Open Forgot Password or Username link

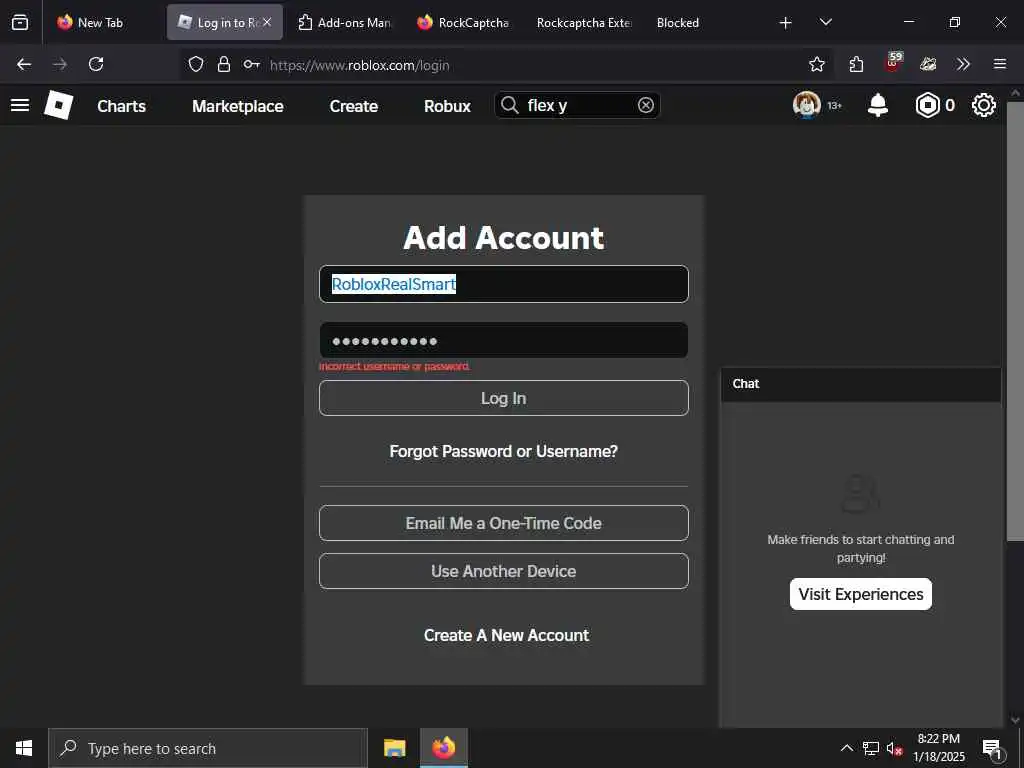(x=504, y=451)
